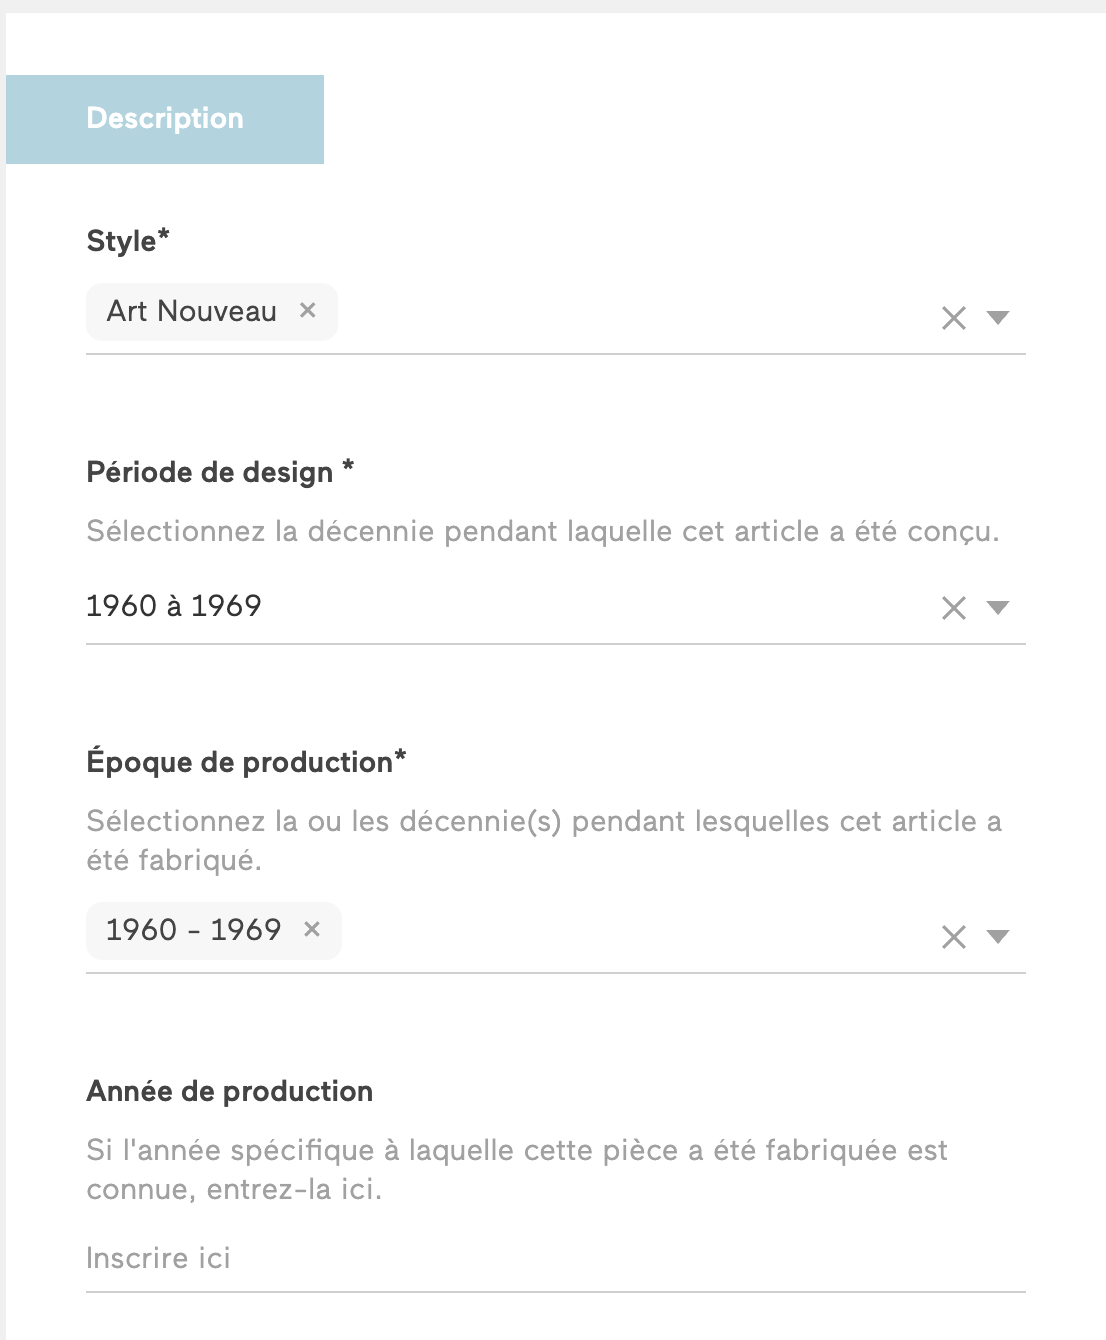Click the Style* field label
This screenshot has width=1106, height=1340.
tap(126, 240)
